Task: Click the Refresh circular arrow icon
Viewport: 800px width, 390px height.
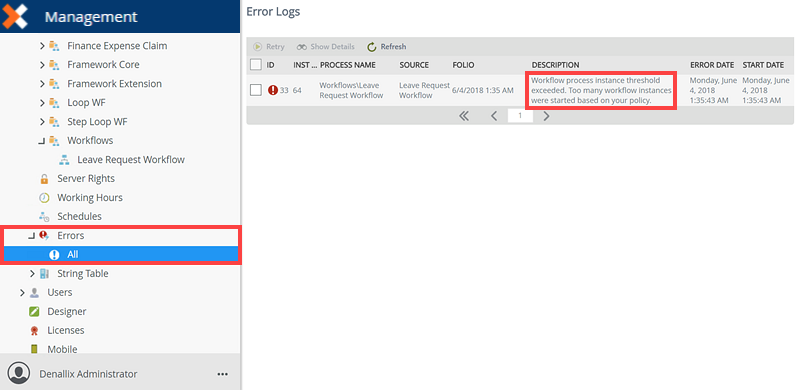Action: coord(372,46)
